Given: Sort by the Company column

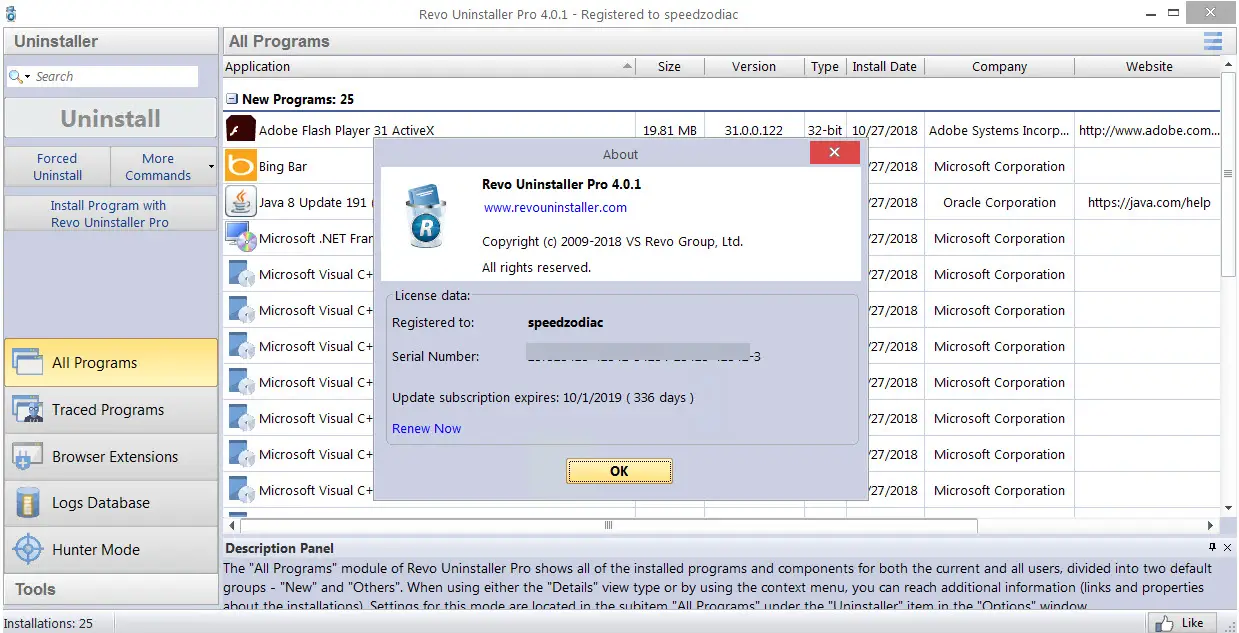Looking at the screenshot, I should [x=999, y=66].
